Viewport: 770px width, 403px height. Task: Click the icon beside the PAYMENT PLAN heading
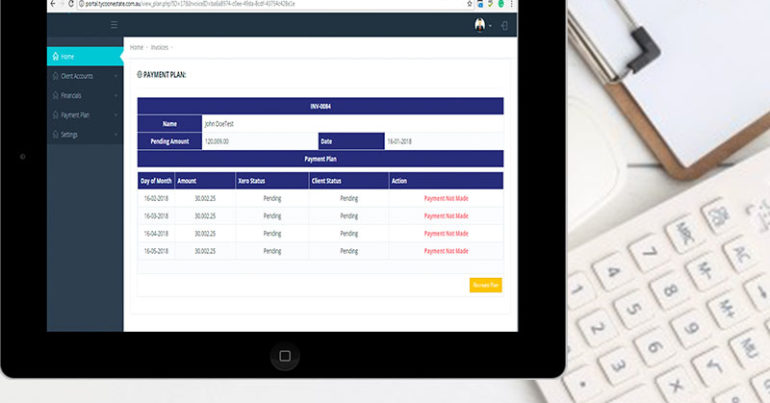pyautogui.click(x=139, y=75)
